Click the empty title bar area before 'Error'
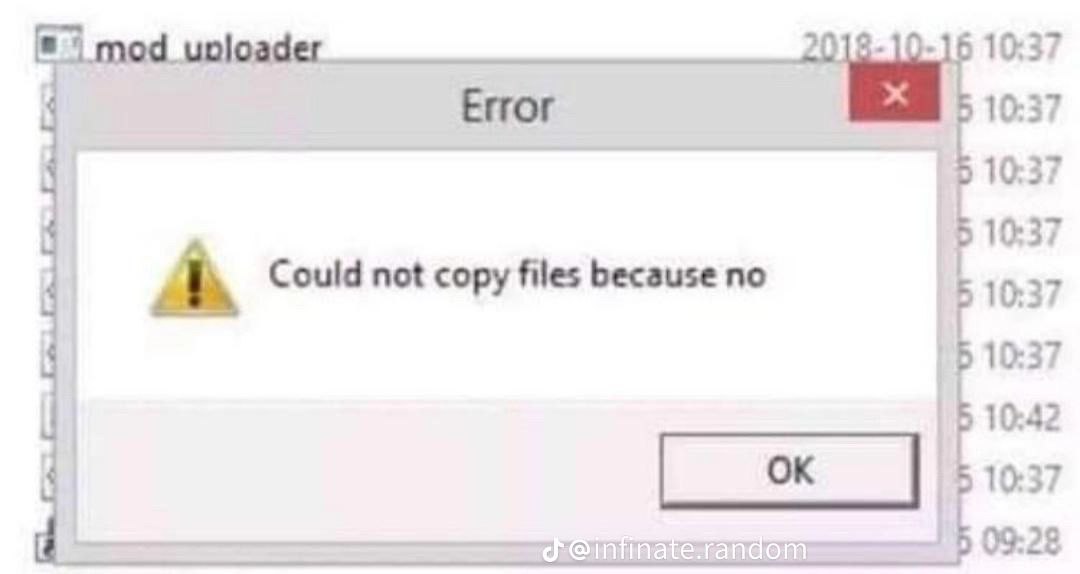 (x=262, y=107)
